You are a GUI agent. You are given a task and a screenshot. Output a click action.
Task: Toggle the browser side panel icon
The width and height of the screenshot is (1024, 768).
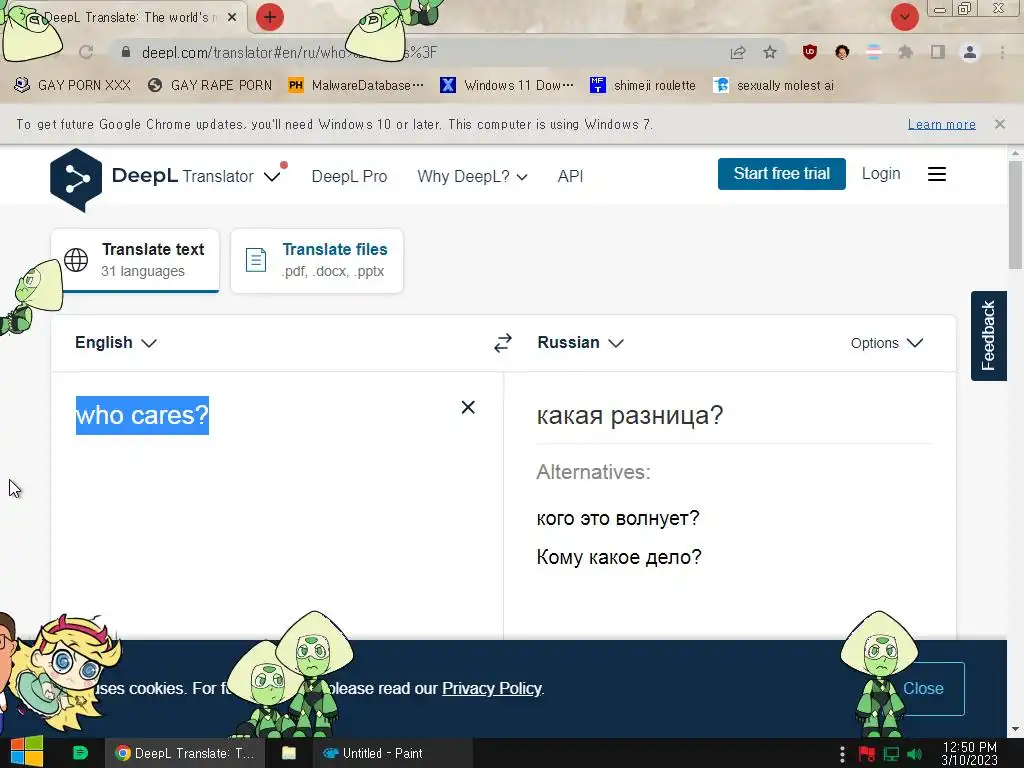(x=938, y=52)
